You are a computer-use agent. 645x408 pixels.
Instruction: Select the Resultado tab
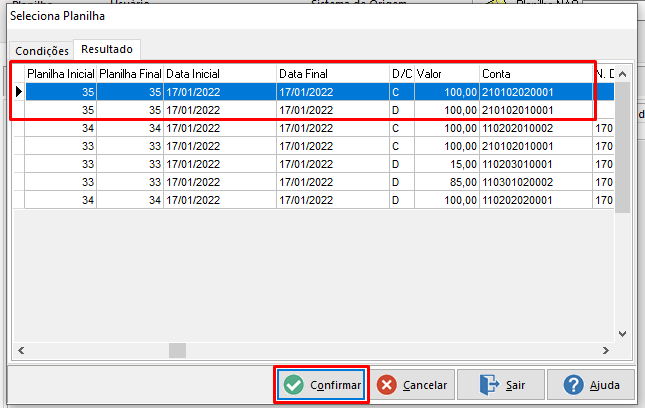click(x=107, y=49)
